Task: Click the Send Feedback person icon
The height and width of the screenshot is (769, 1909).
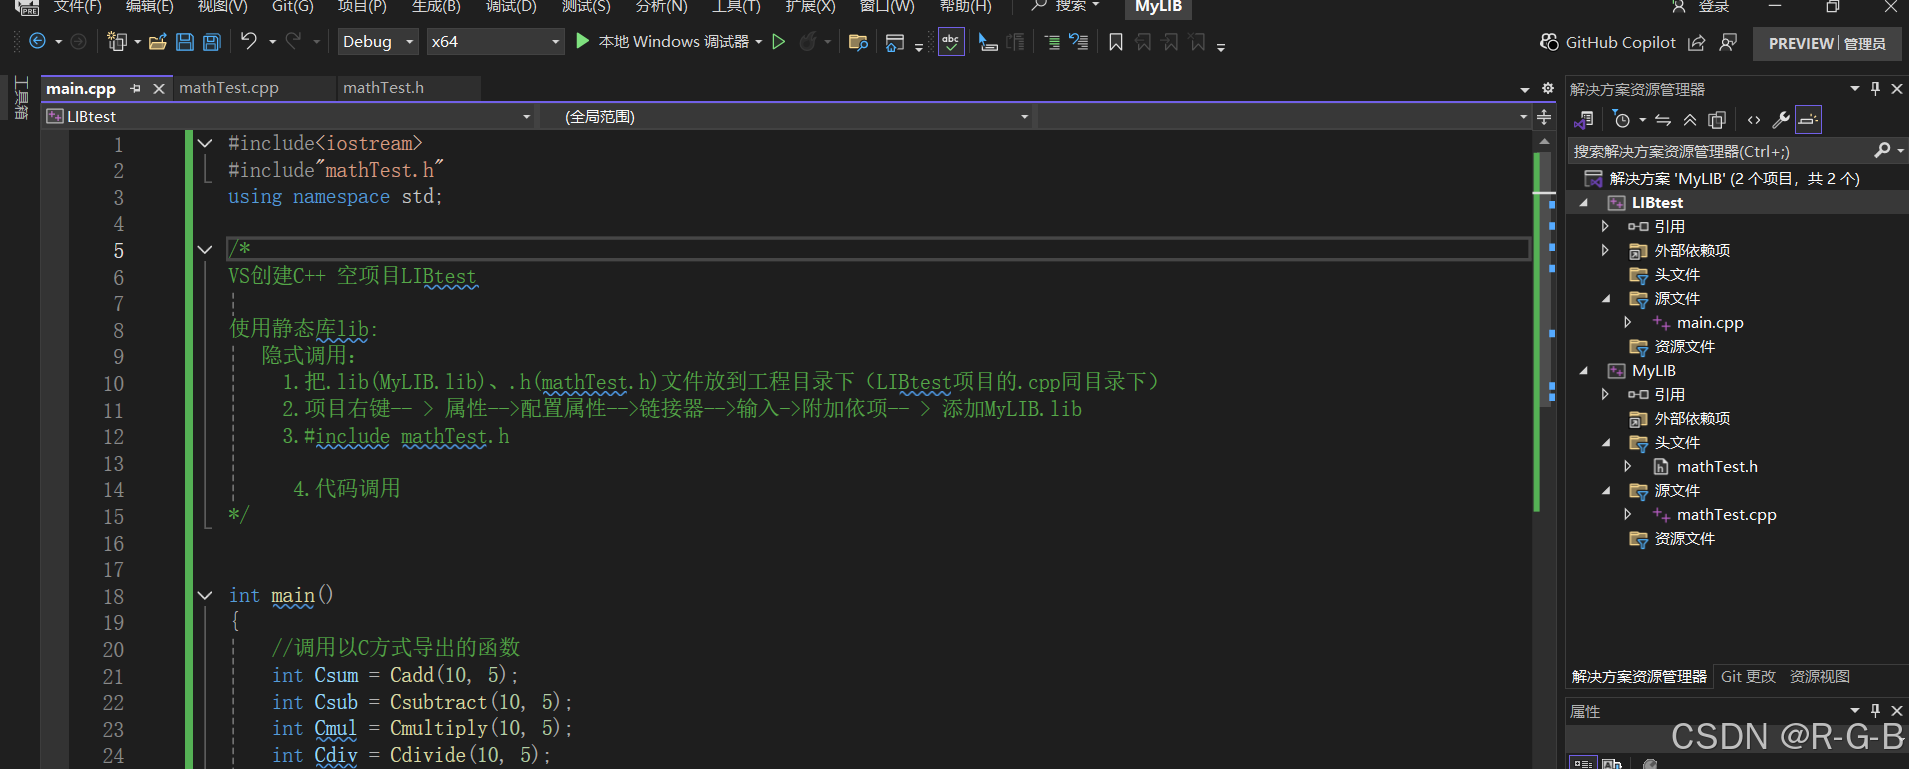Action: 1728,42
